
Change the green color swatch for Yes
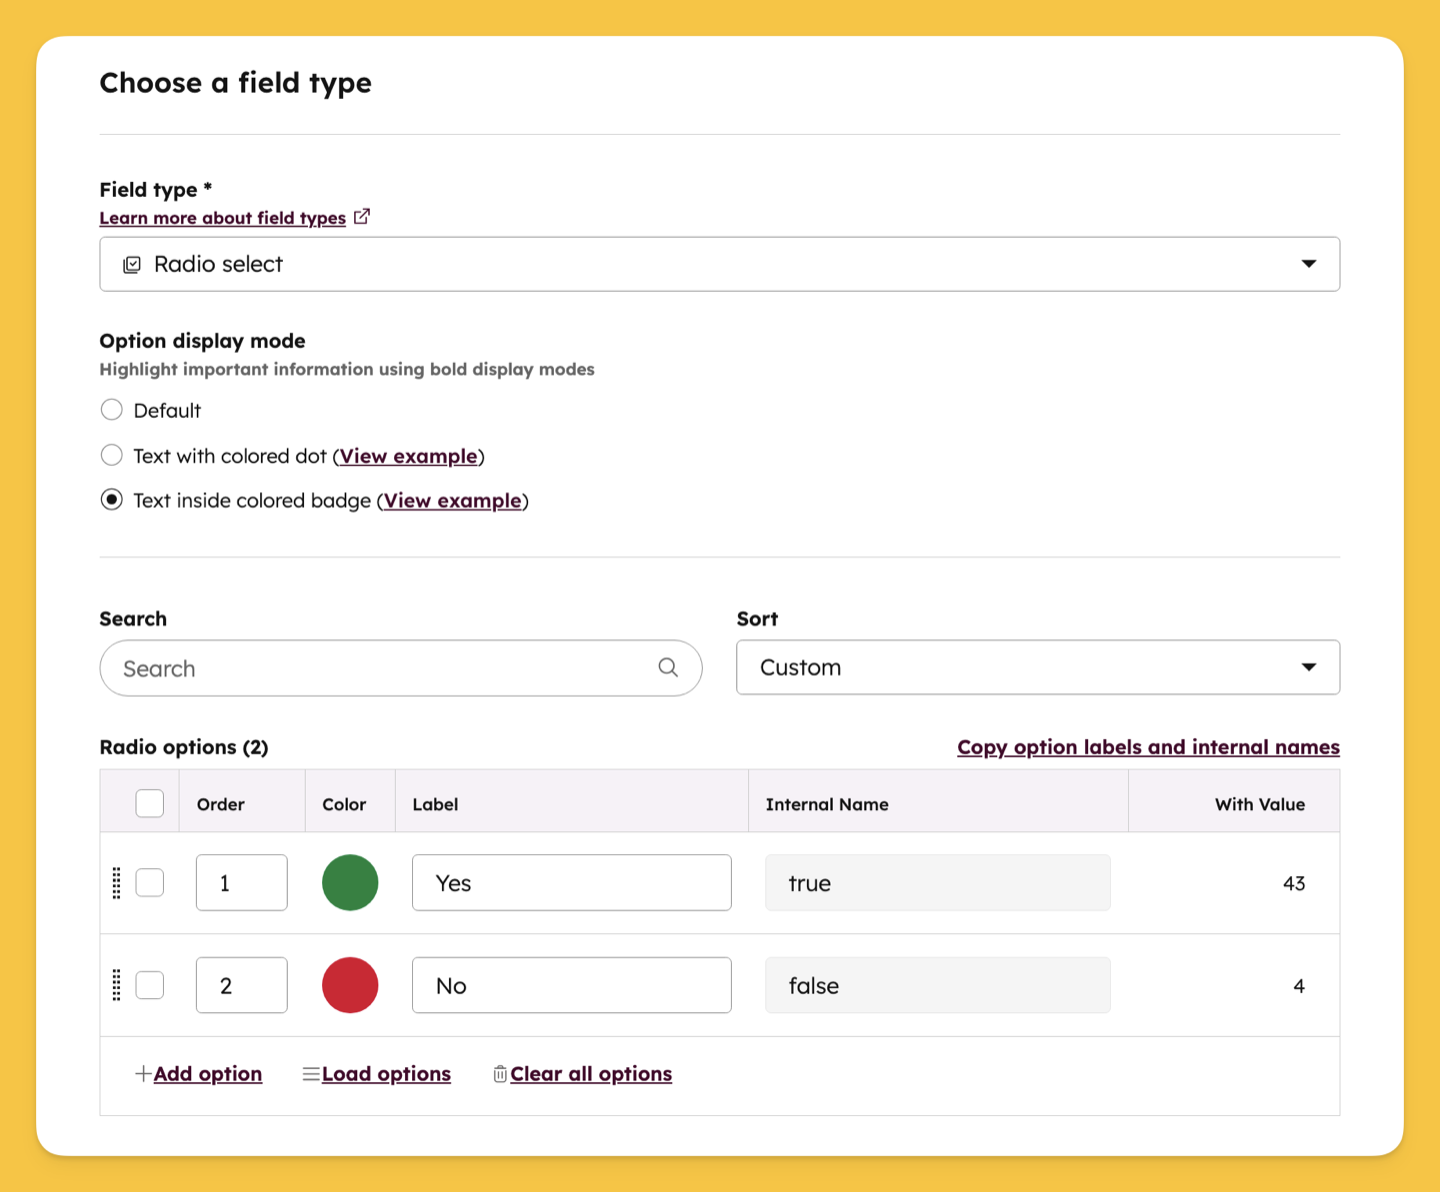tap(350, 883)
